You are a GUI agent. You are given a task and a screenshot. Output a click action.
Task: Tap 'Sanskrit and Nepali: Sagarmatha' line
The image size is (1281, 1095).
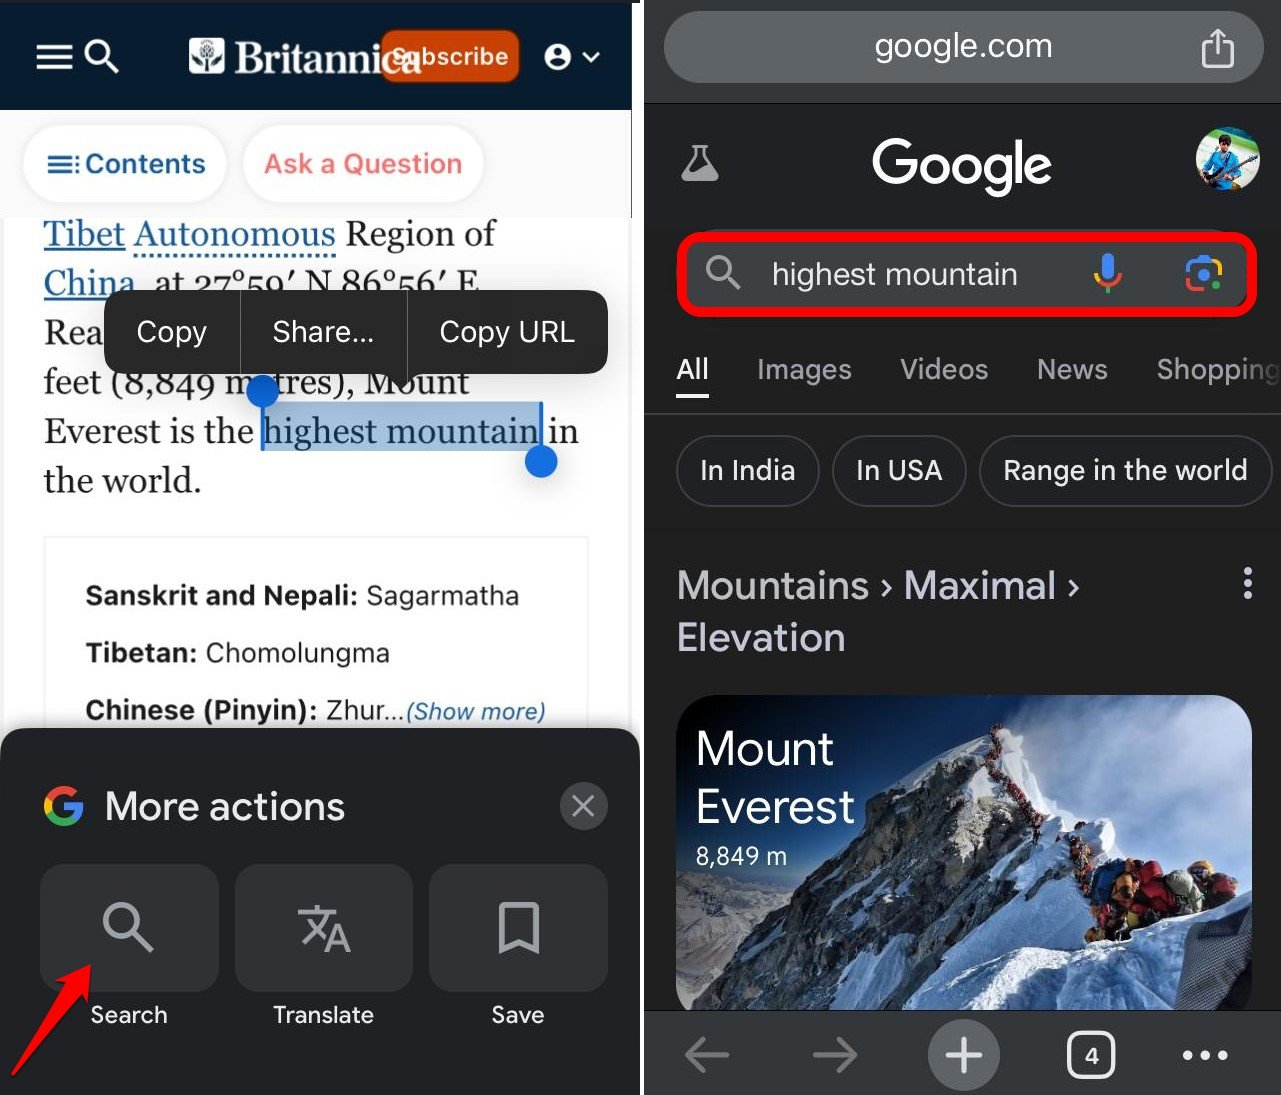302,596
